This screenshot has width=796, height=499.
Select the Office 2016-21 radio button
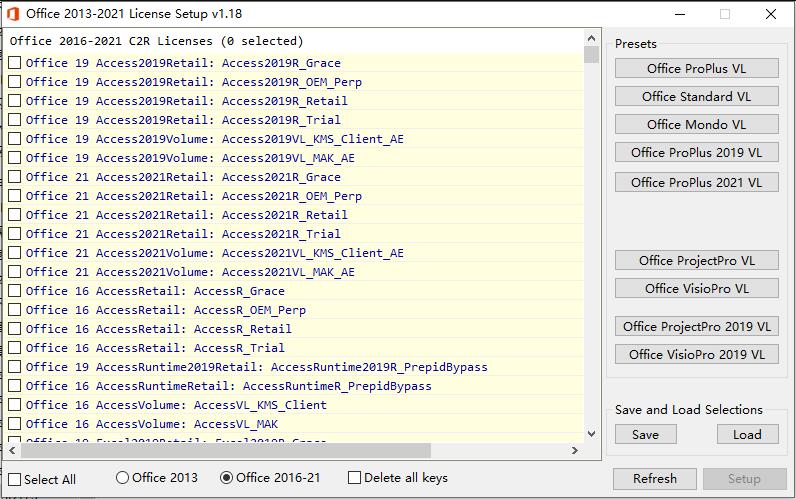pos(226,478)
